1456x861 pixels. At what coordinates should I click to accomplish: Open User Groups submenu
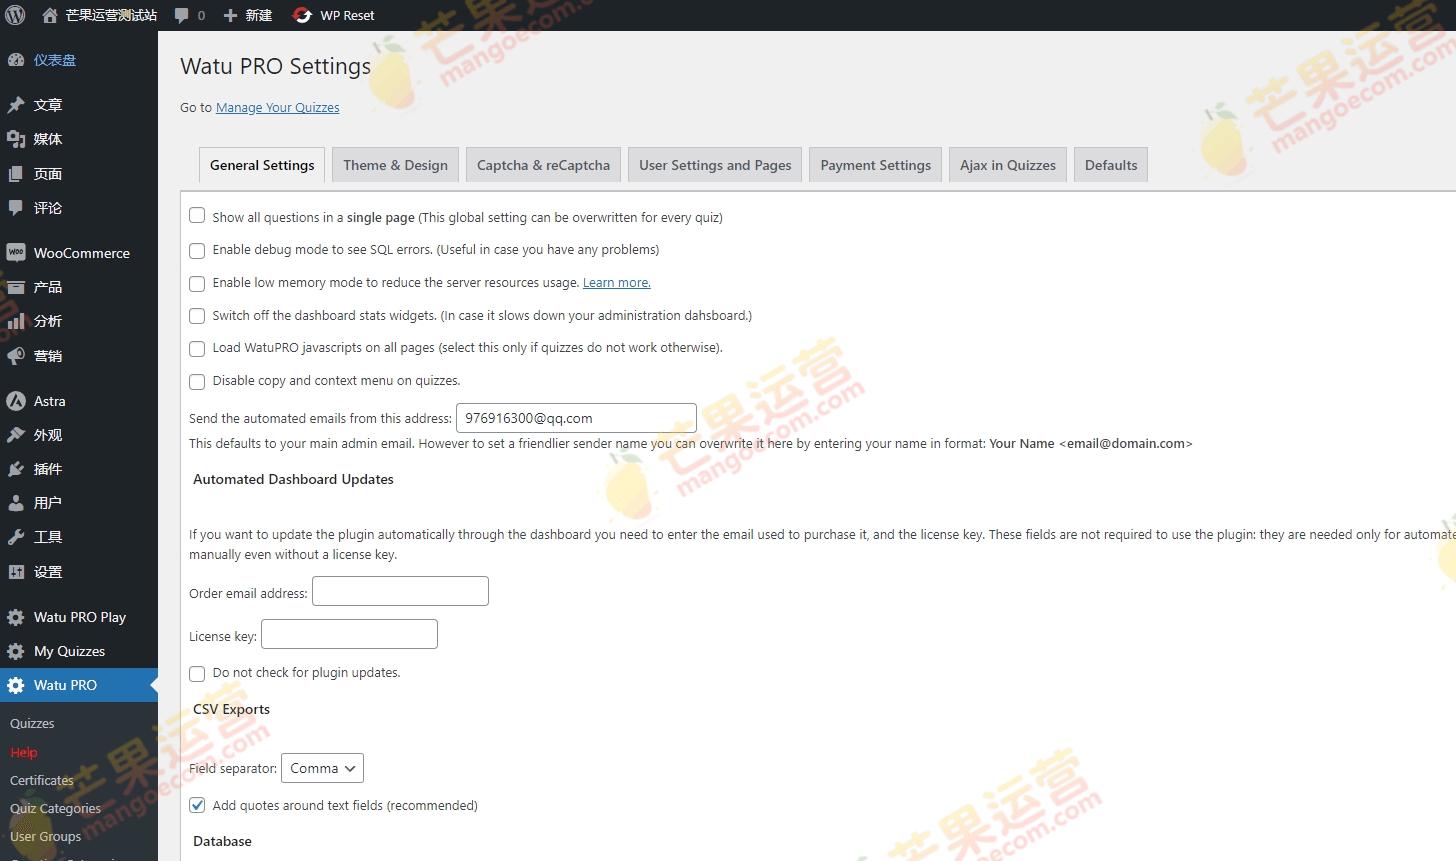click(x=45, y=836)
